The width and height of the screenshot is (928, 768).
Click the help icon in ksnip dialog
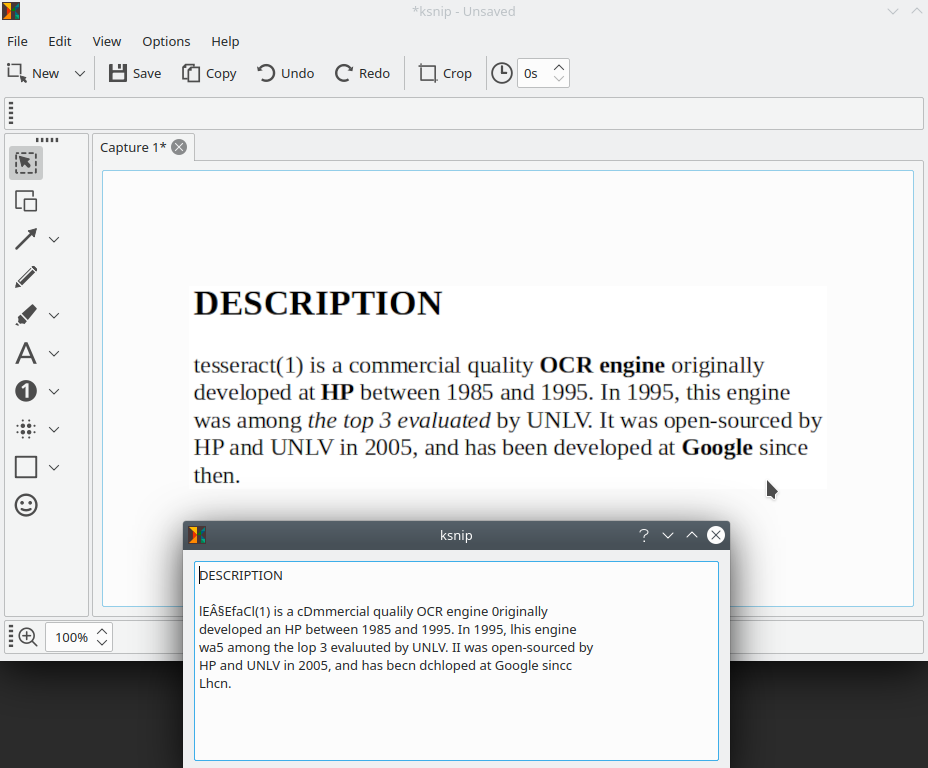pyautogui.click(x=643, y=535)
